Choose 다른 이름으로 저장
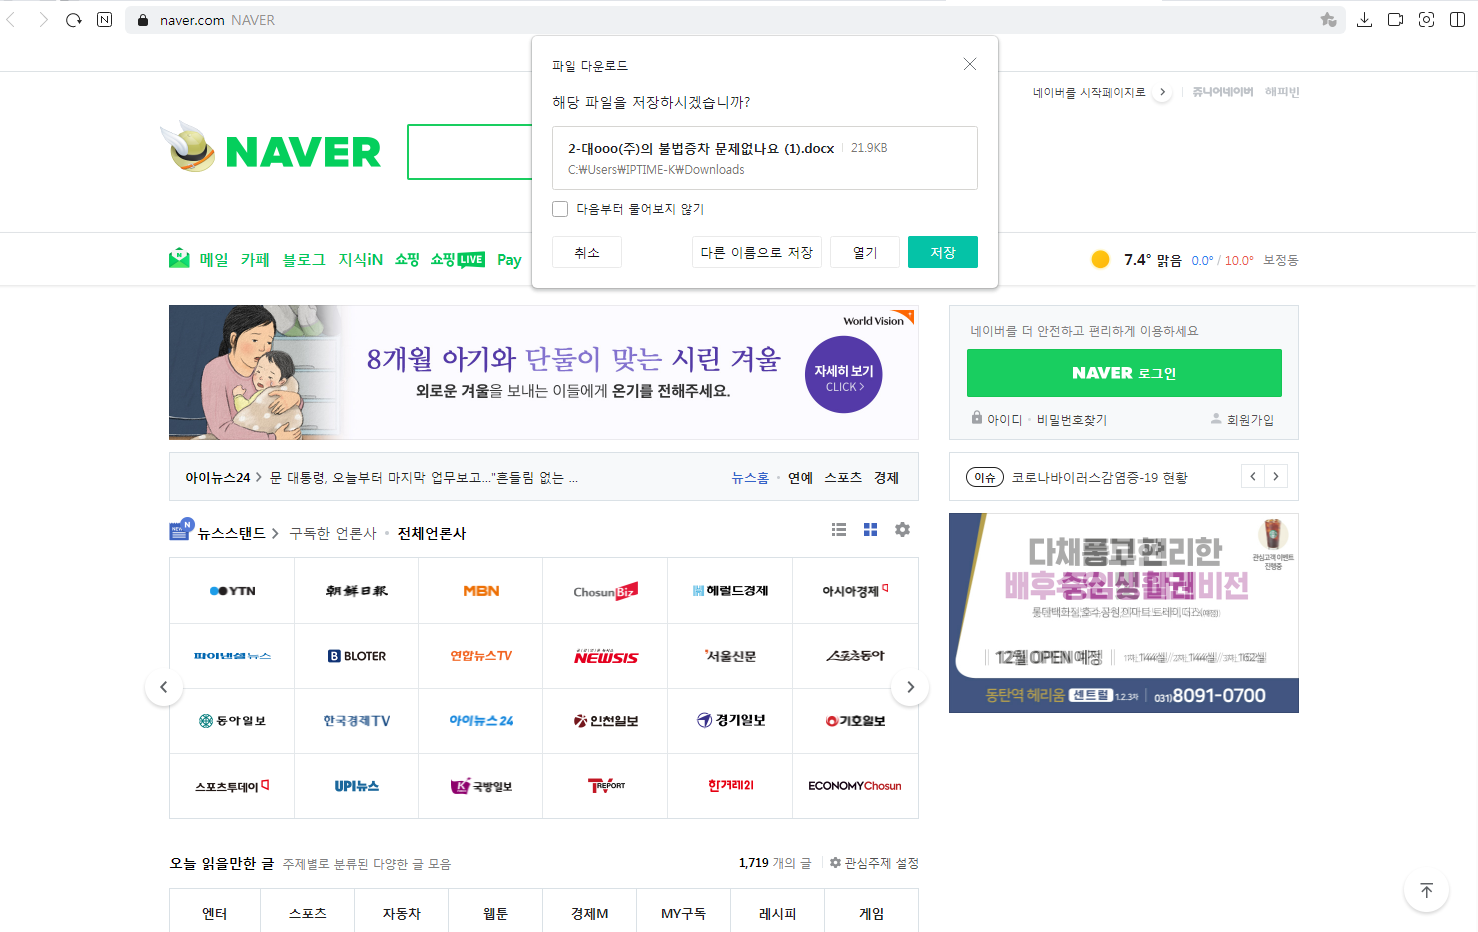The width and height of the screenshot is (1478, 932). pos(757,252)
